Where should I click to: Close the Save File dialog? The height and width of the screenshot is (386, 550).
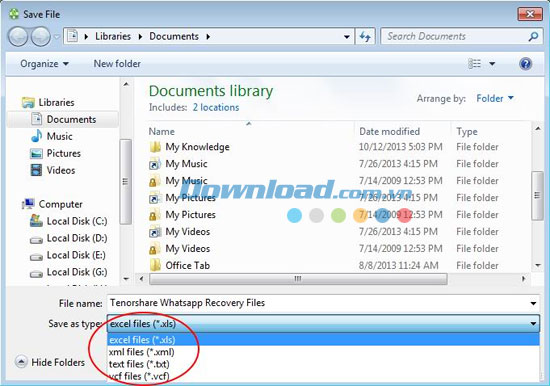click(x=530, y=14)
